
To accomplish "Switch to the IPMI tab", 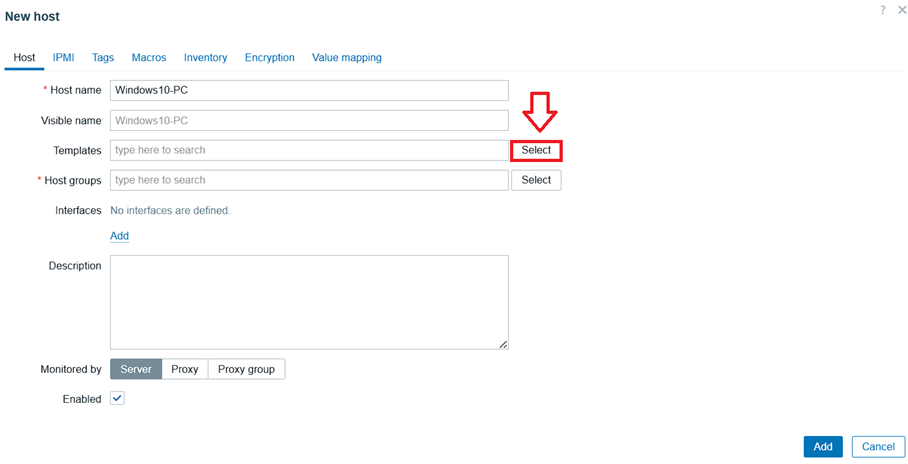I will click(x=64, y=58).
